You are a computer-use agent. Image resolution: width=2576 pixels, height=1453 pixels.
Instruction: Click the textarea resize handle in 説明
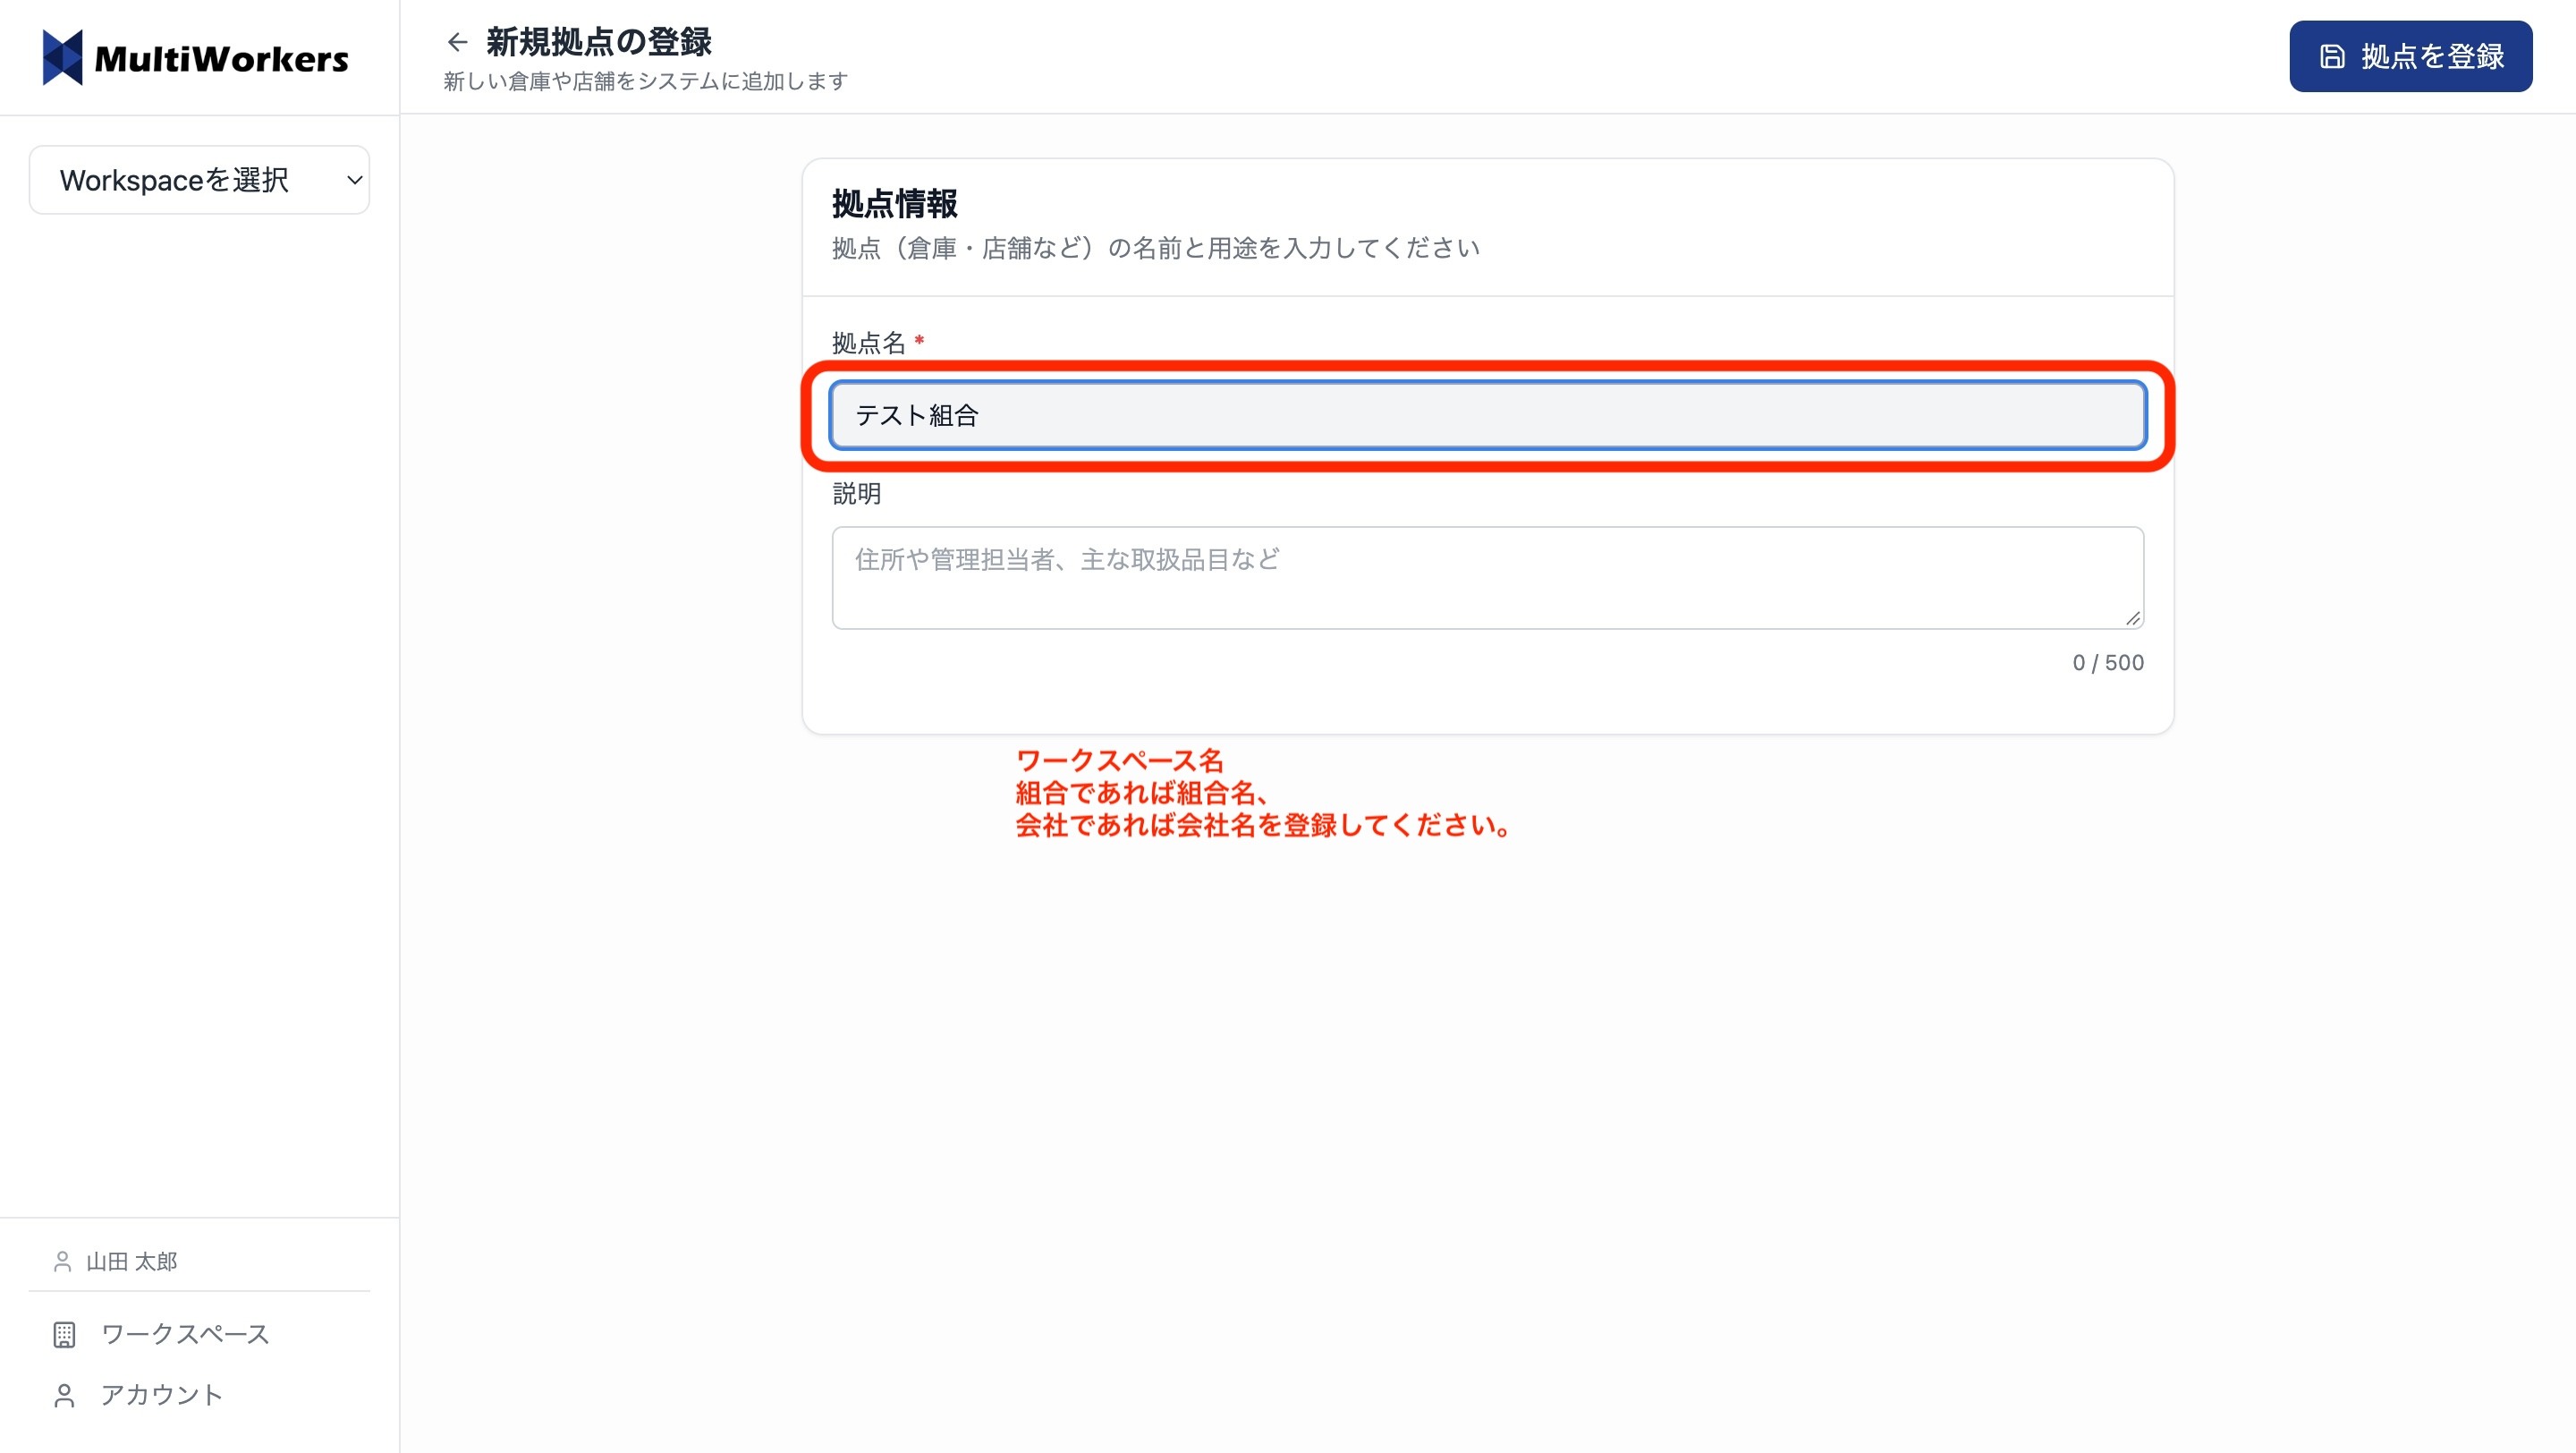[x=2132, y=618]
